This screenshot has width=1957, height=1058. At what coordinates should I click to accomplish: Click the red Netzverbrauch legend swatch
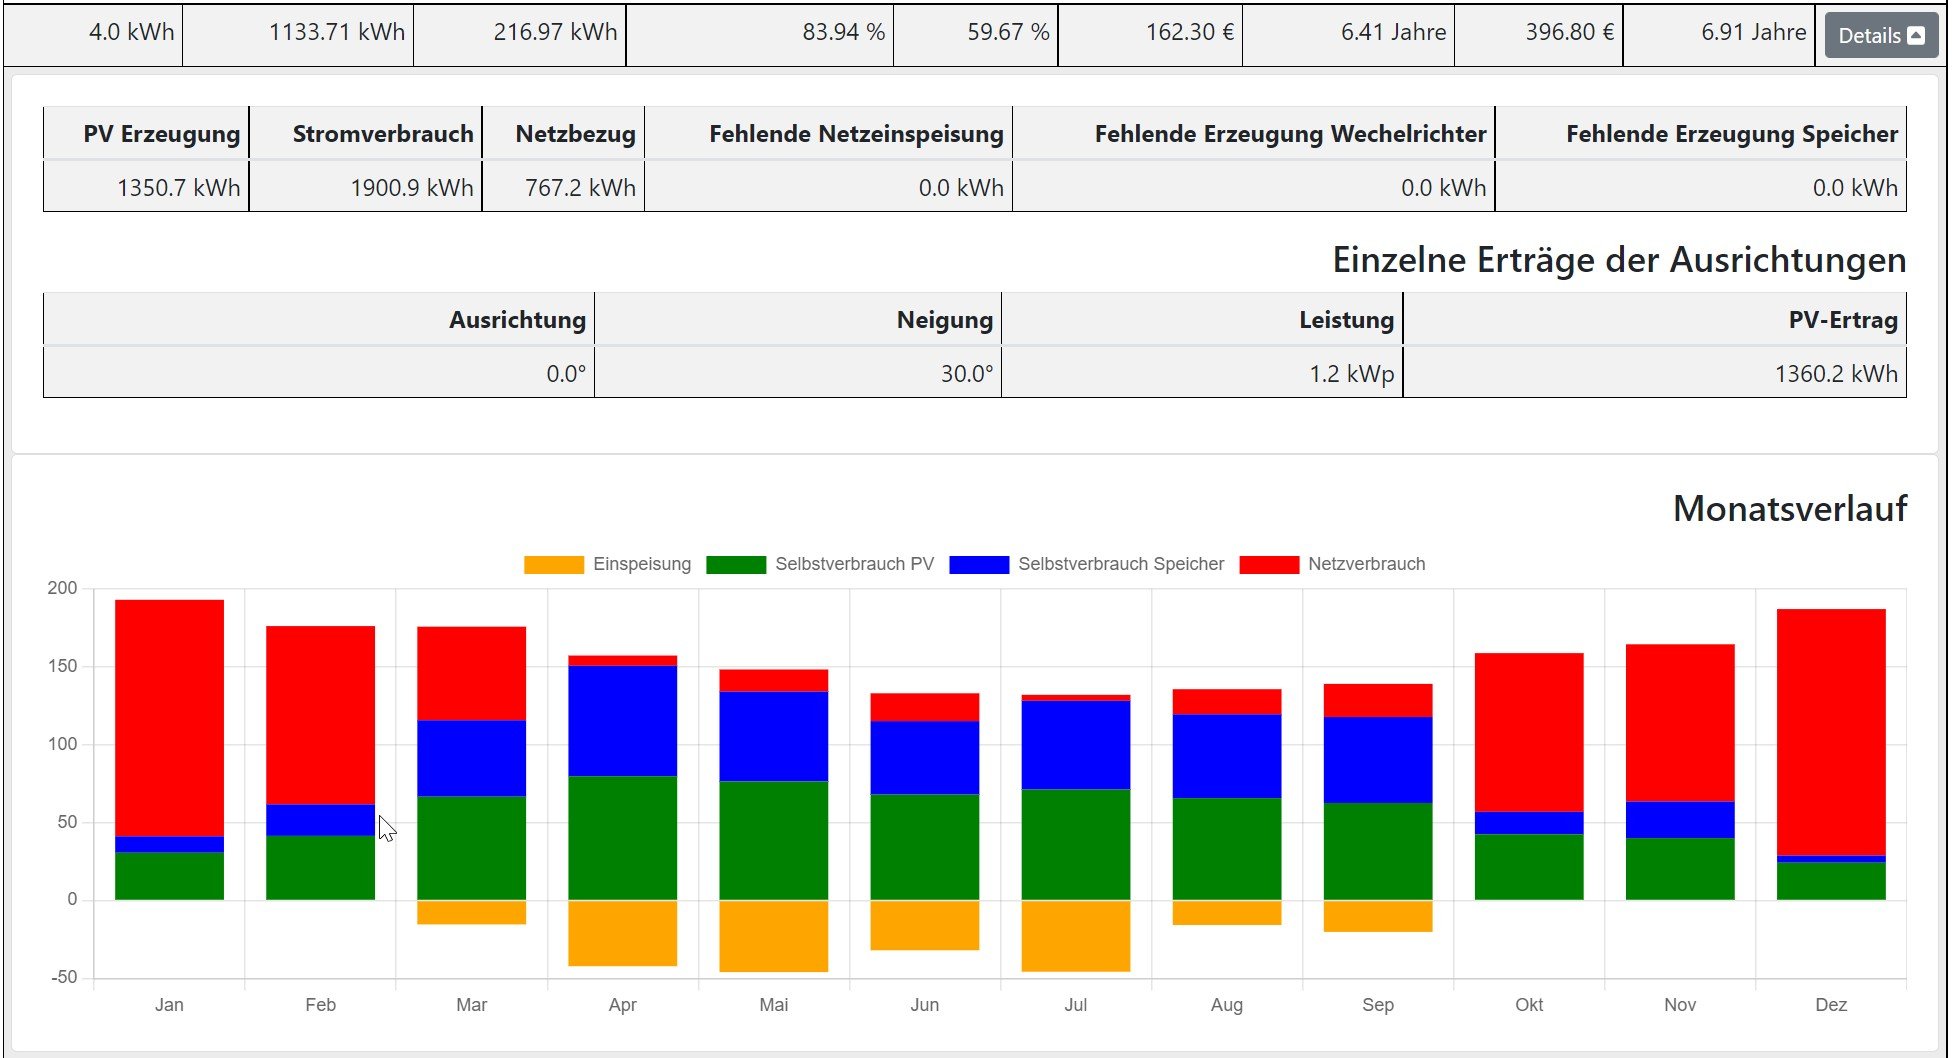pyautogui.click(x=1268, y=565)
